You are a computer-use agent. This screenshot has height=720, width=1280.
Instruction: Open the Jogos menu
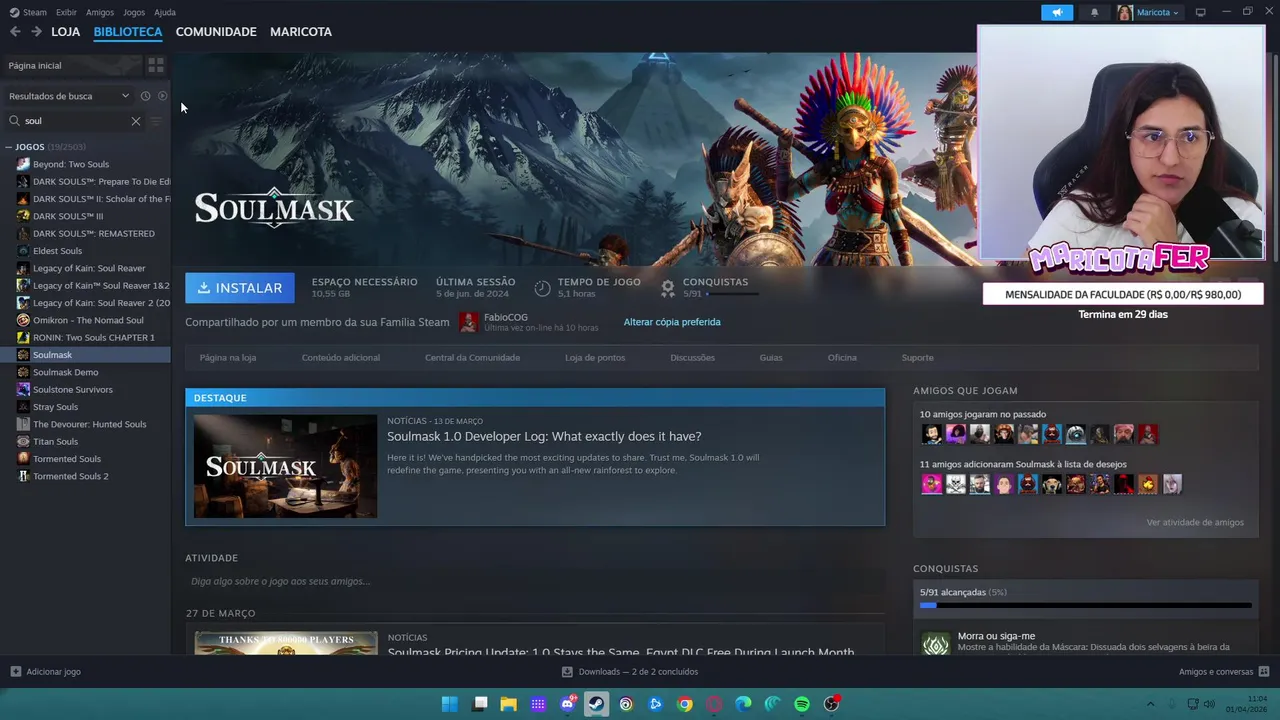tap(134, 12)
